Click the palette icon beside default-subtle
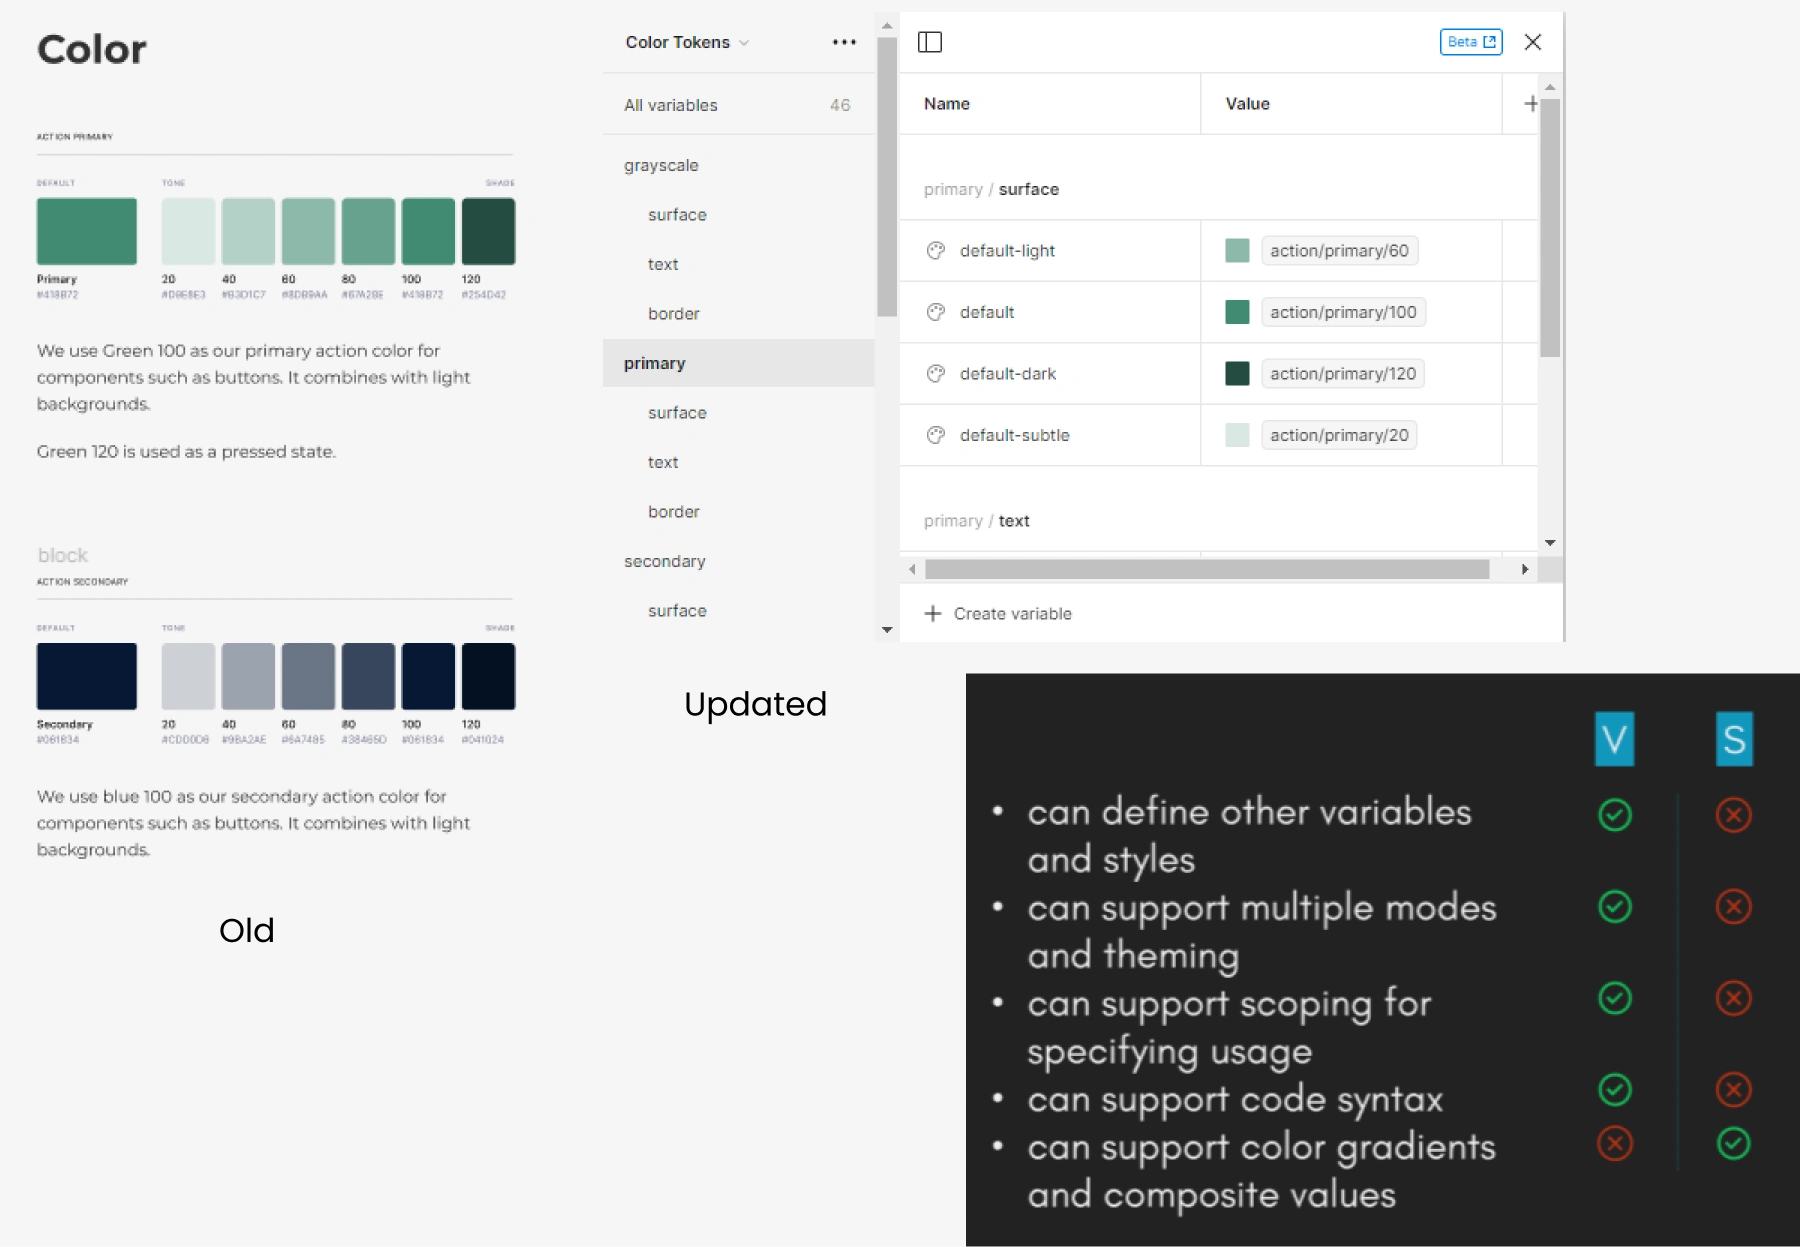Viewport: 1800px width, 1247px height. [936, 435]
